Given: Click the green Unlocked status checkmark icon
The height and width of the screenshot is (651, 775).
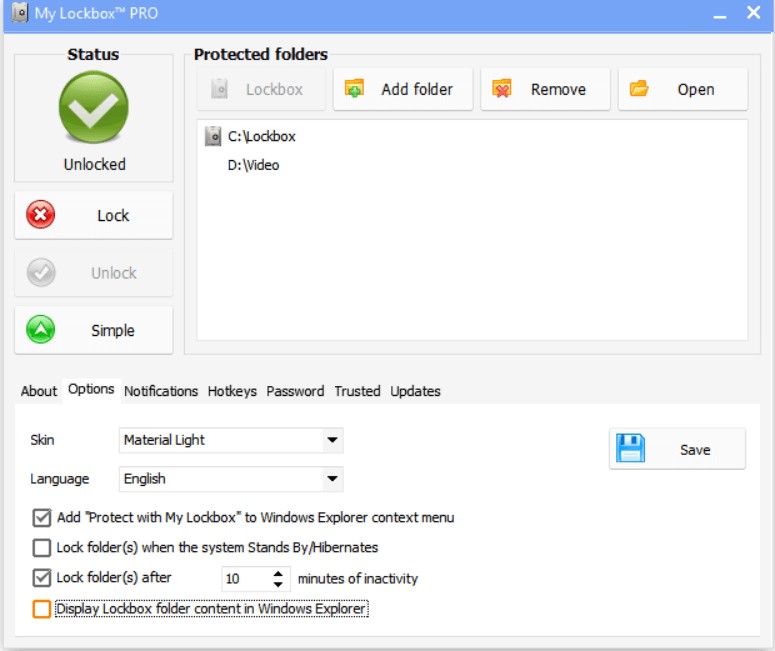Looking at the screenshot, I should 94,108.
